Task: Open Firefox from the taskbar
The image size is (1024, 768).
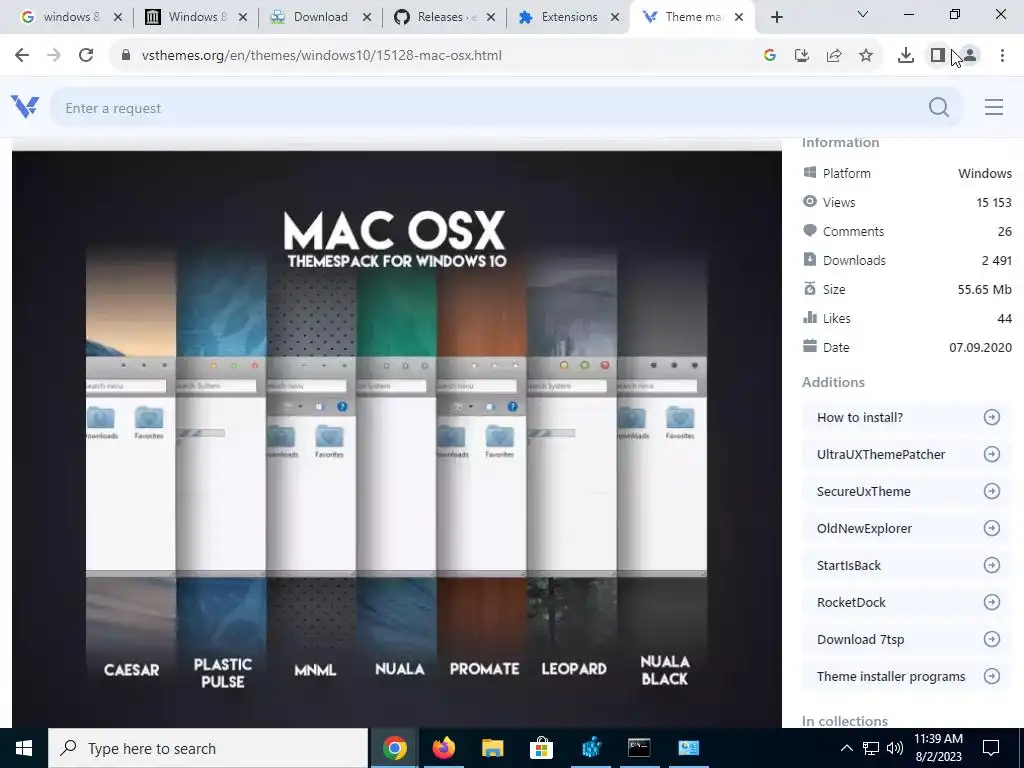Action: point(443,748)
